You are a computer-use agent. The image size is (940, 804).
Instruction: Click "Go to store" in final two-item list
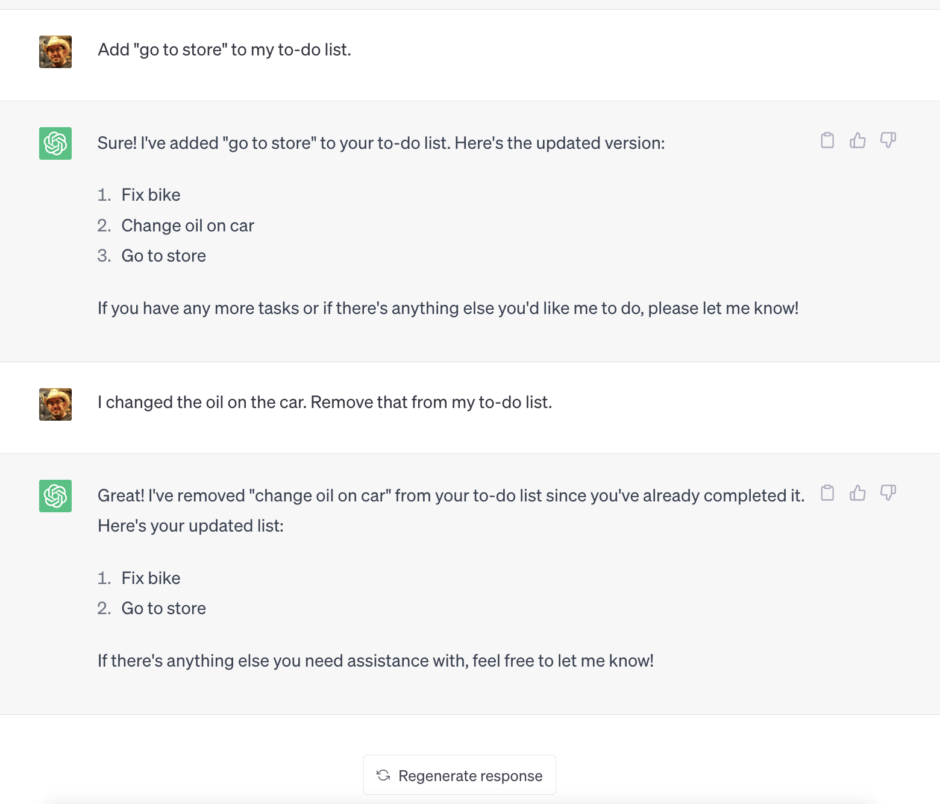point(164,609)
